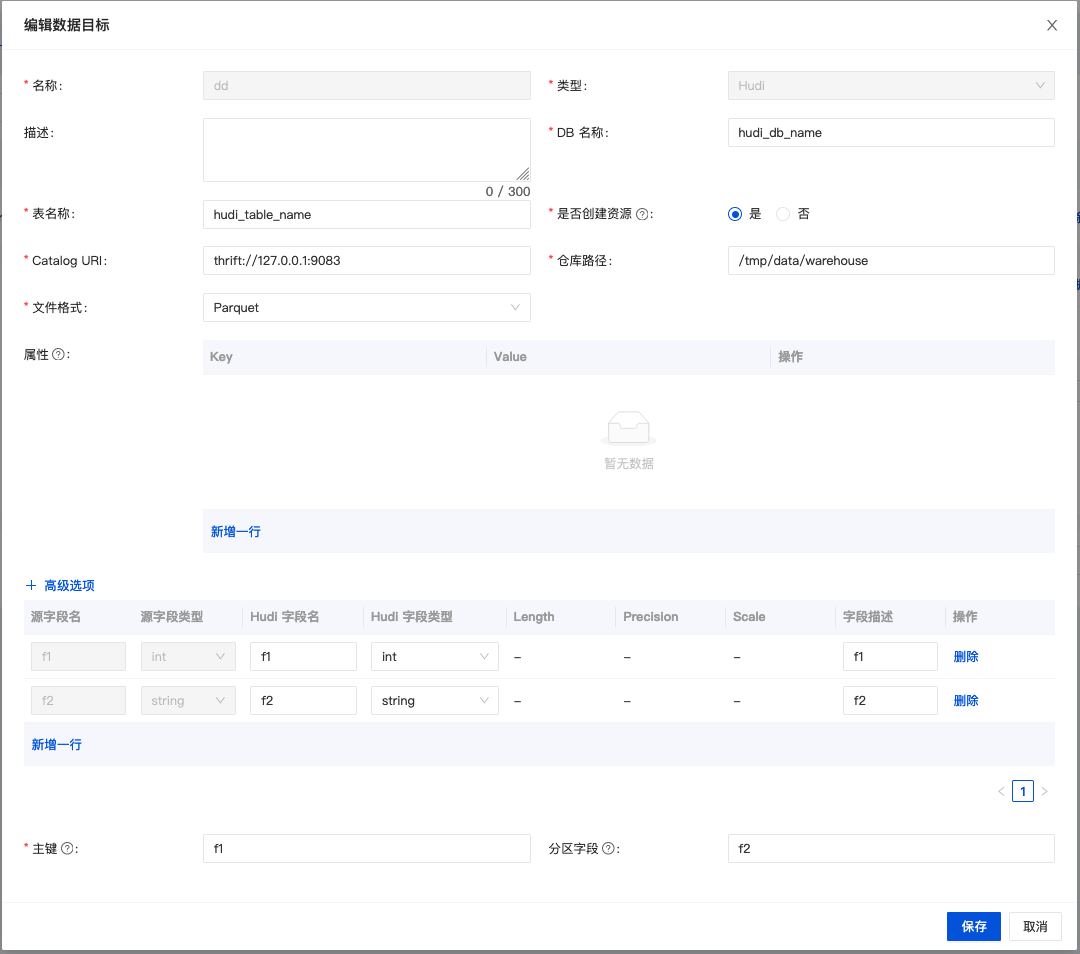Screen dimensions: 1080x954
Task: Add a new row in 属性 table
Action: coord(236,532)
